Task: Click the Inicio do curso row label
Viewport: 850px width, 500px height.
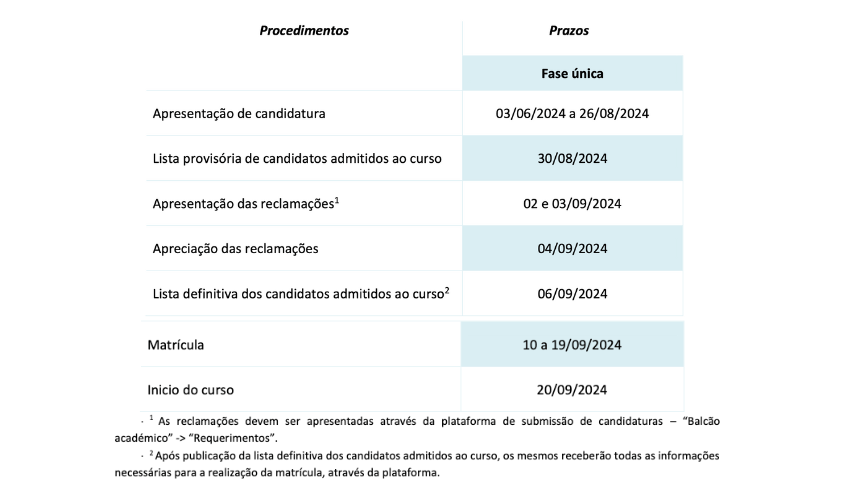Action: tap(190, 390)
